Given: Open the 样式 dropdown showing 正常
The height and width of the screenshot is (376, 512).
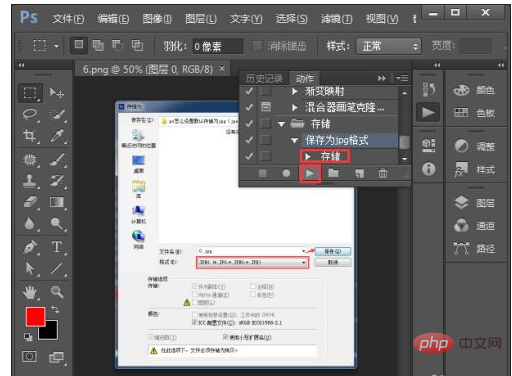Looking at the screenshot, I should click(x=389, y=46).
